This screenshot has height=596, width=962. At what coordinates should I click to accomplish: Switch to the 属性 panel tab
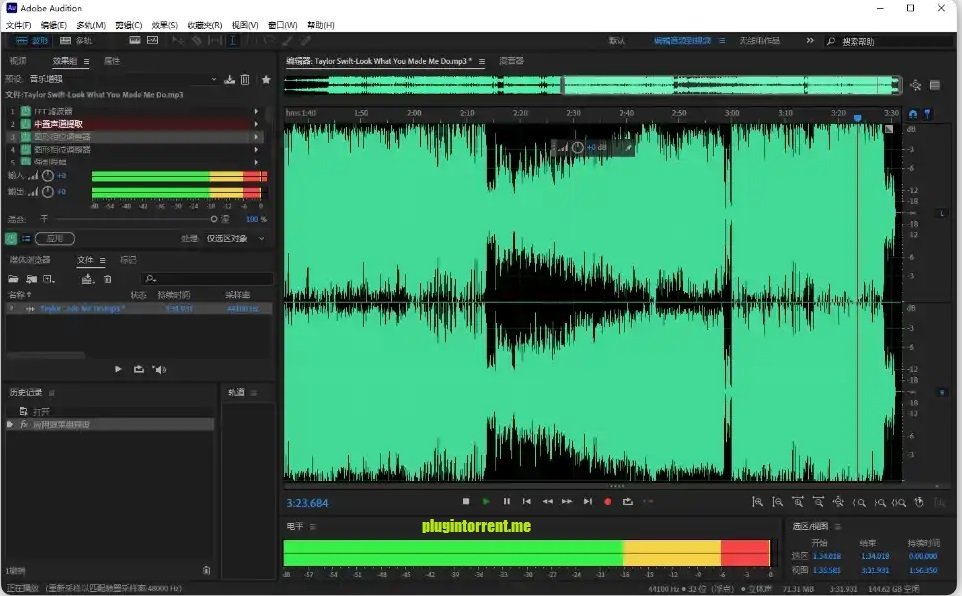(112, 61)
